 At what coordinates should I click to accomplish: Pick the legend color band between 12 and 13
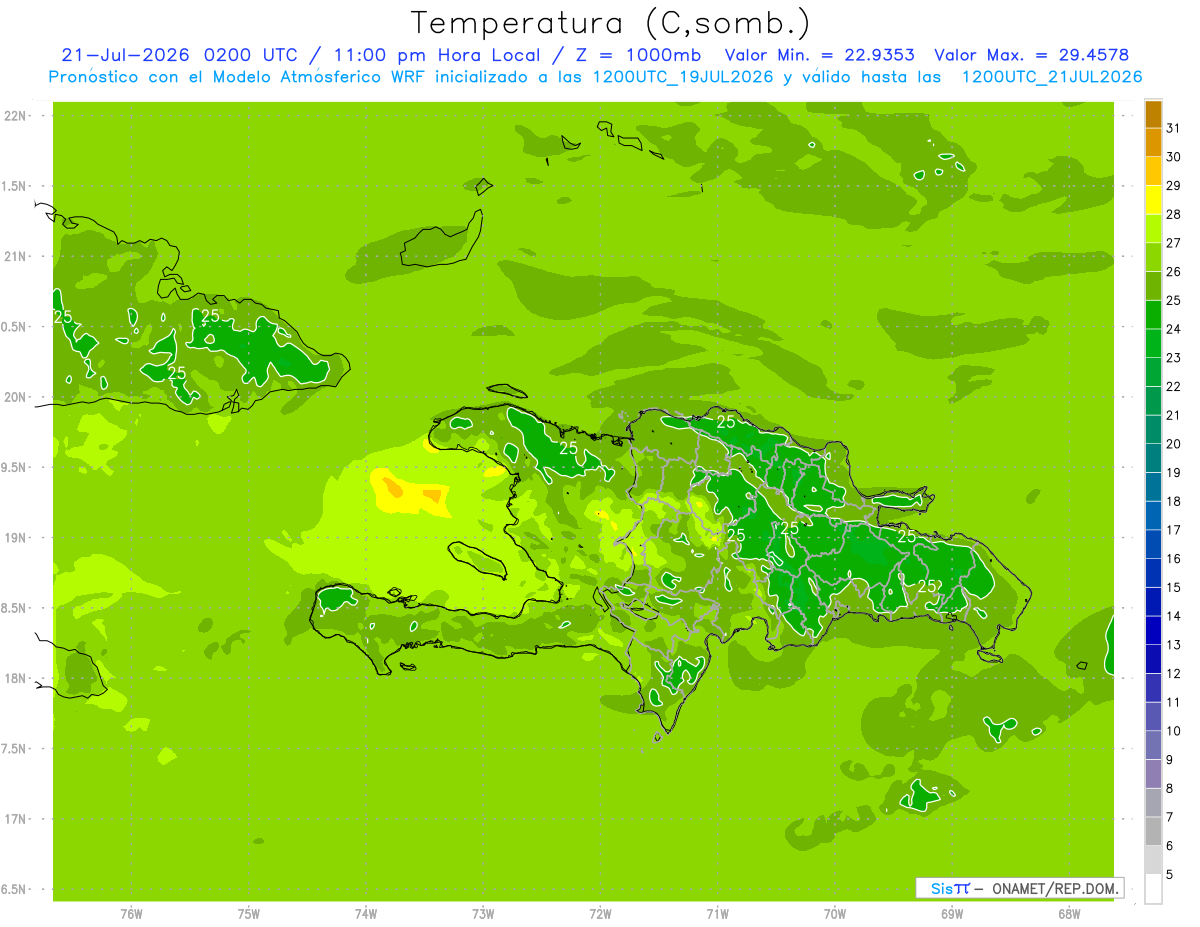[1153, 659]
